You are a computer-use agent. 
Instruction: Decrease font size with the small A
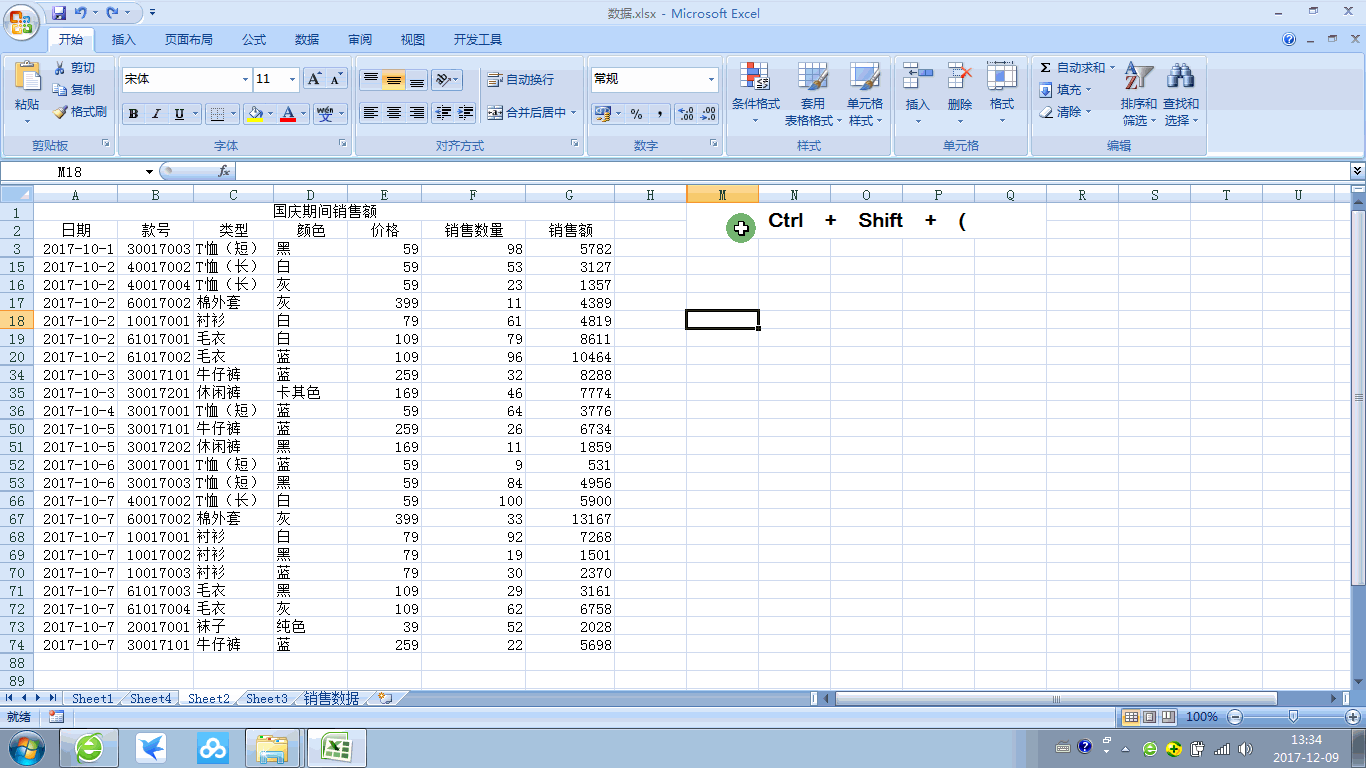336,79
